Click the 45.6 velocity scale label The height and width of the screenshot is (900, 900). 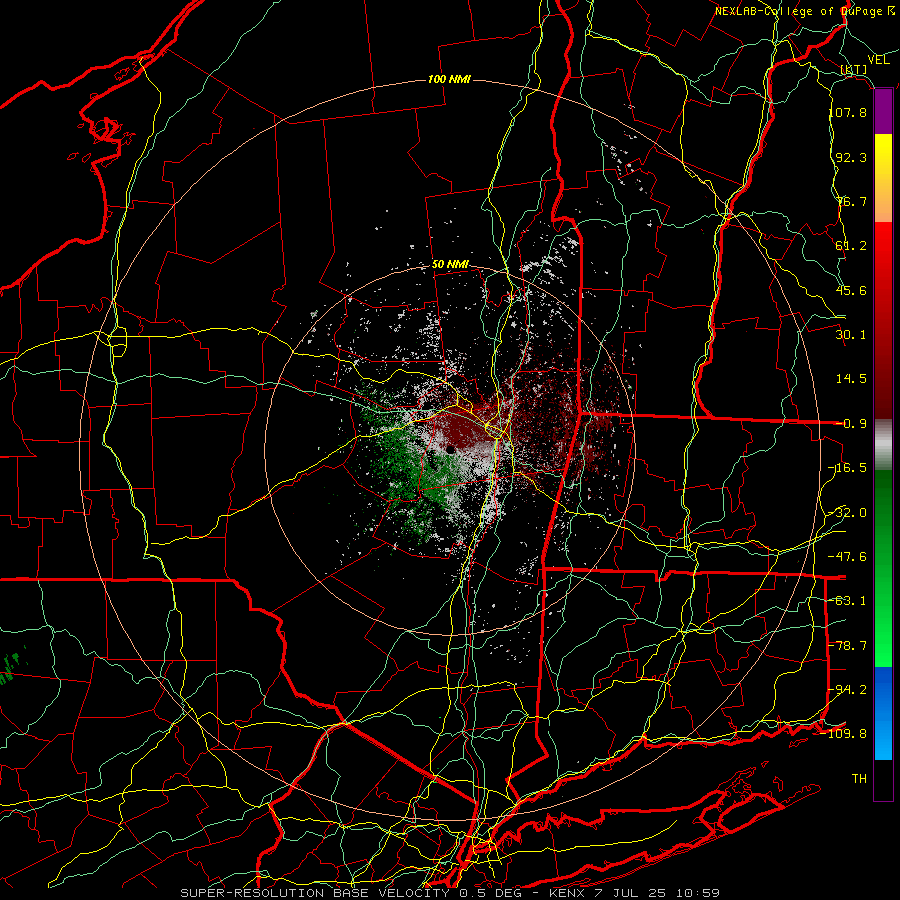[x=851, y=290]
